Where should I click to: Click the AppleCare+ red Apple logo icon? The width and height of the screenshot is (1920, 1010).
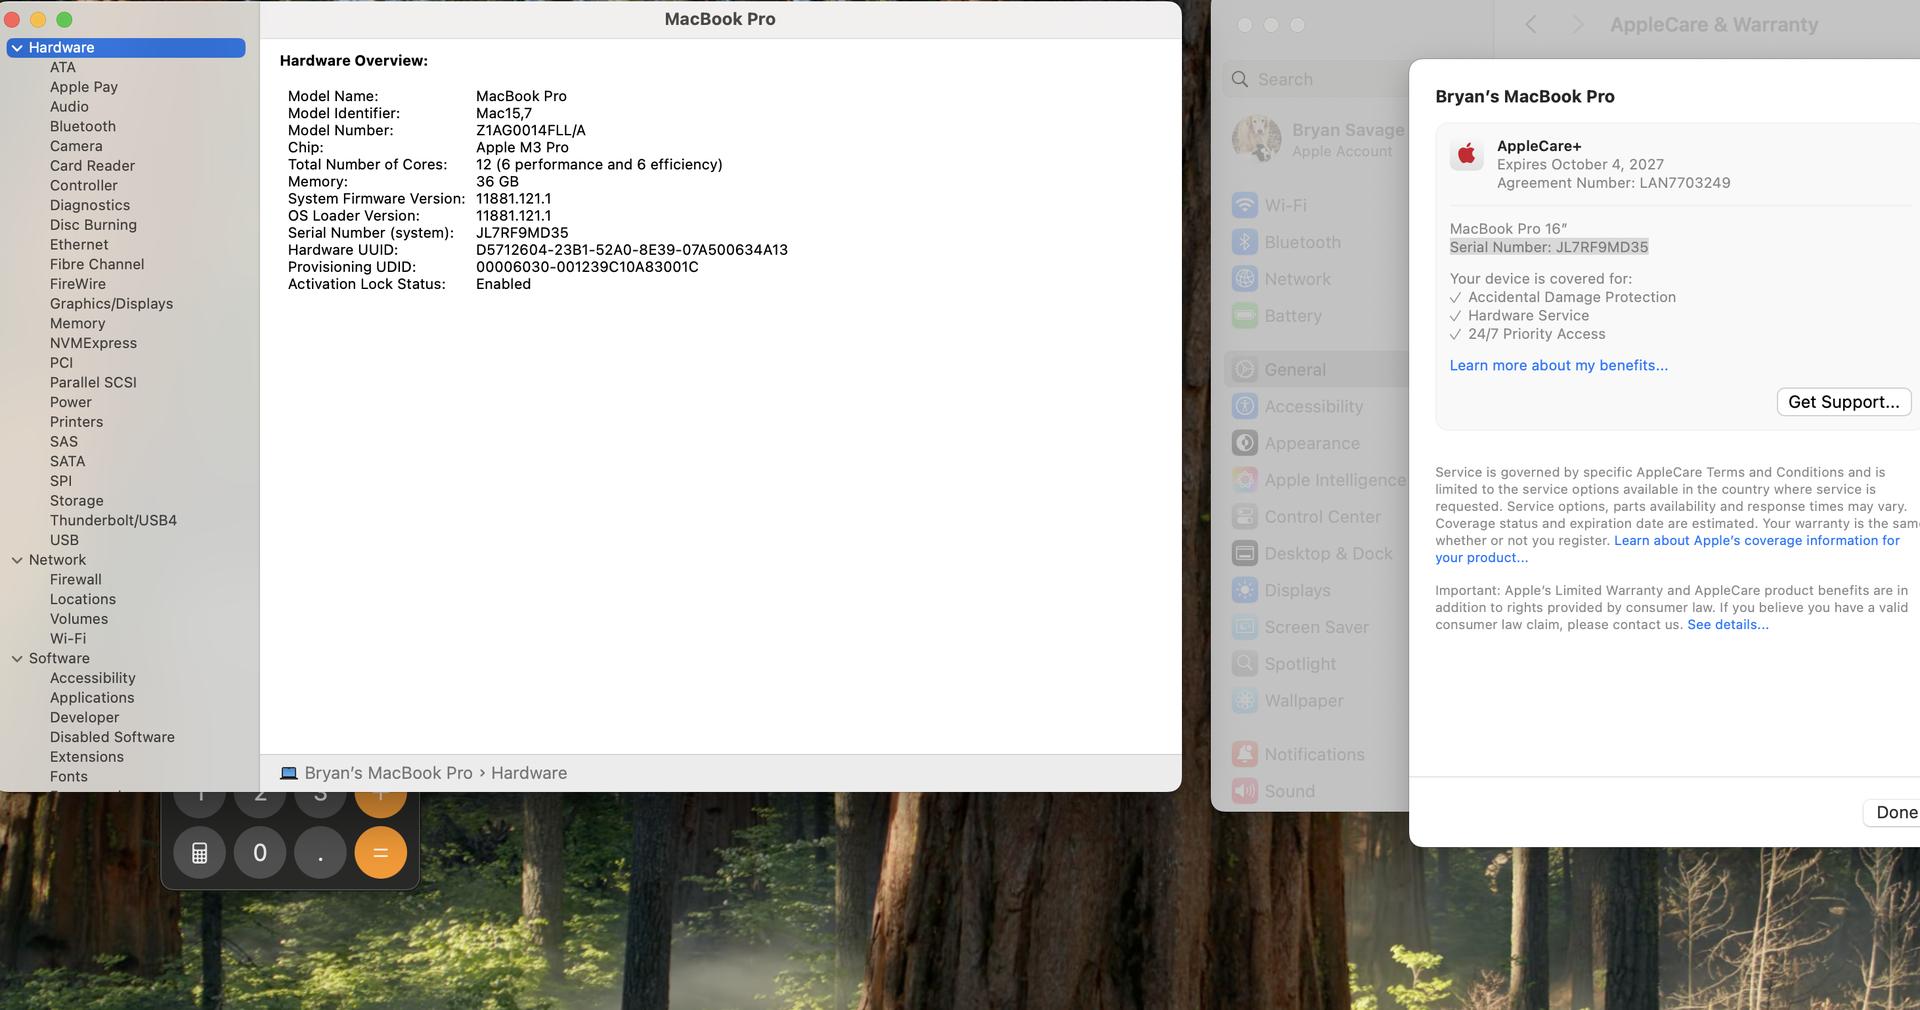pyautogui.click(x=1467, y=154)
